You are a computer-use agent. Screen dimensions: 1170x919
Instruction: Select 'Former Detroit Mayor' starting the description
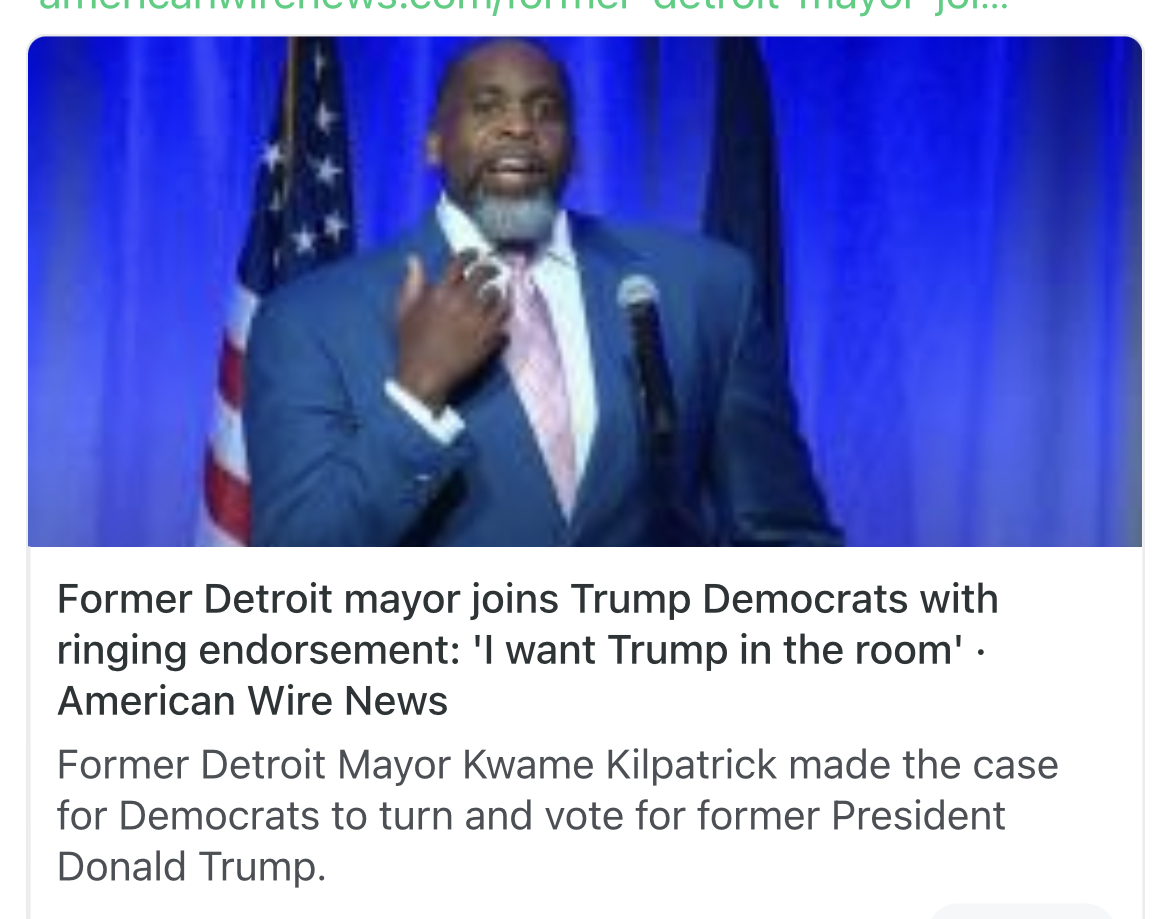click(x=191, y=765)
